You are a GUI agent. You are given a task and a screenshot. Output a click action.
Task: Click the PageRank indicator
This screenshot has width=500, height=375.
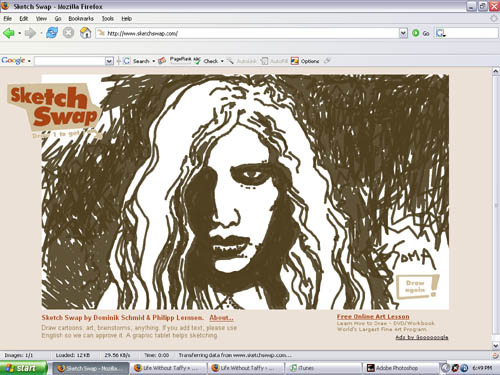181,59
